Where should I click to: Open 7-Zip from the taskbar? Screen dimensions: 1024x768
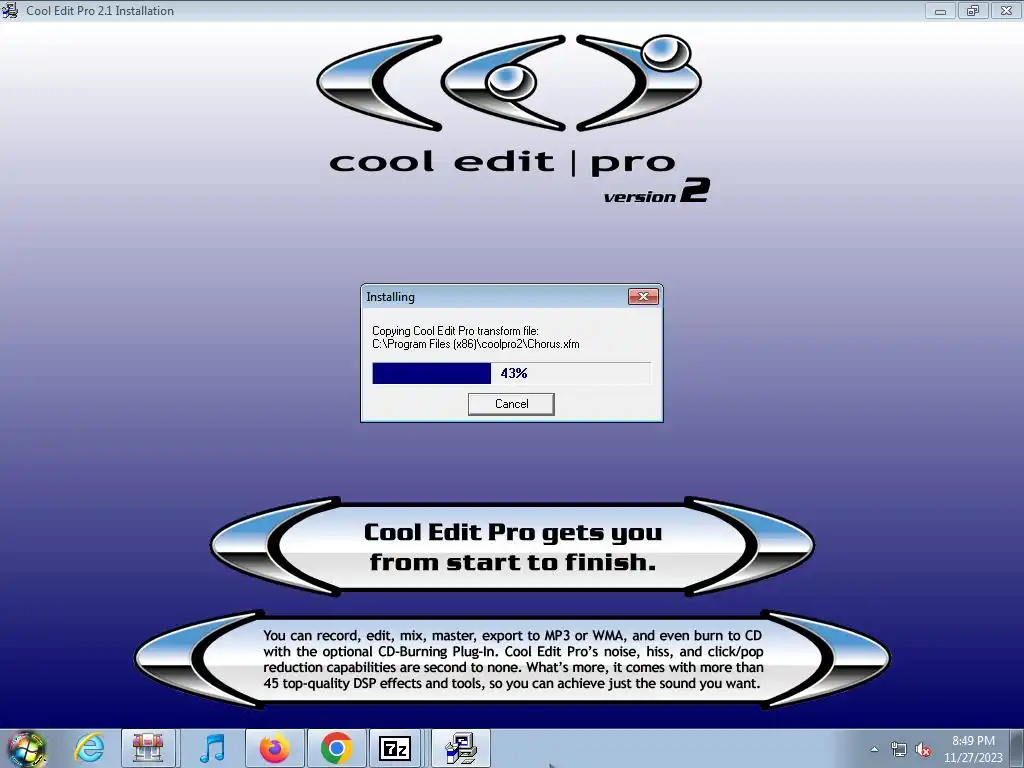click(395, 748)
